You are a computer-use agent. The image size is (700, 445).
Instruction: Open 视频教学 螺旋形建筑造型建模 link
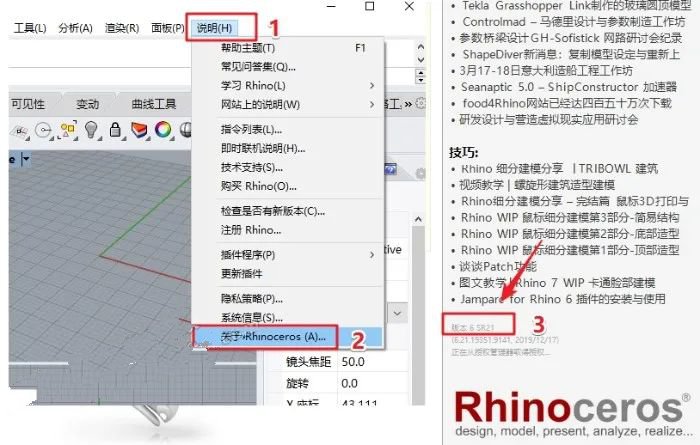coord(537,185)
